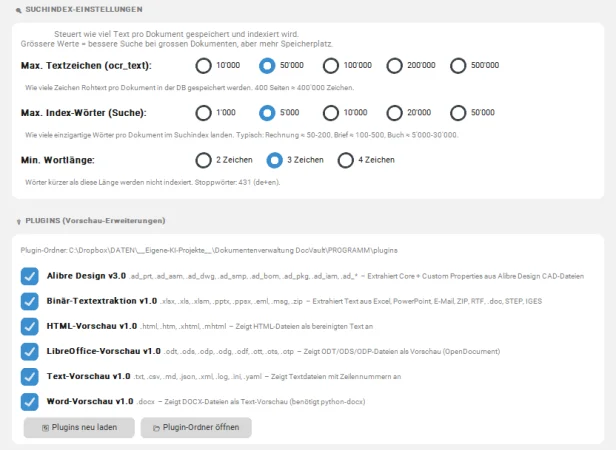This screenshot has height=450, width=616.
Task: Click the Suchindex-Einstellungen magnifier icon
Action: (19, 8)
